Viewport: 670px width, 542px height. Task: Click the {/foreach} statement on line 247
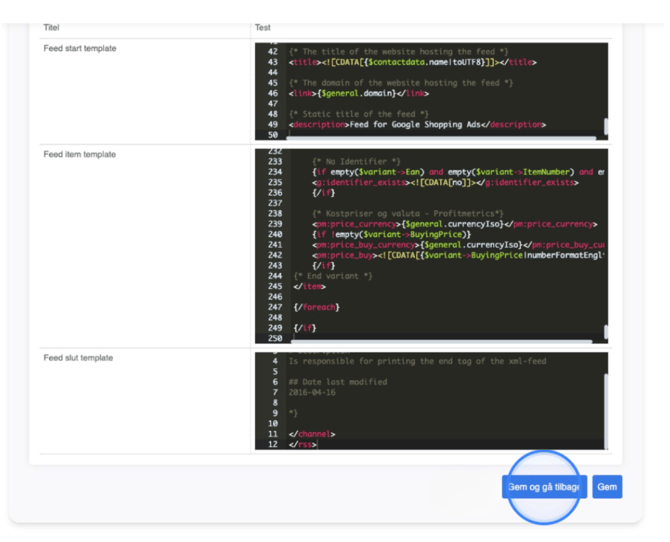click(317, 307)
